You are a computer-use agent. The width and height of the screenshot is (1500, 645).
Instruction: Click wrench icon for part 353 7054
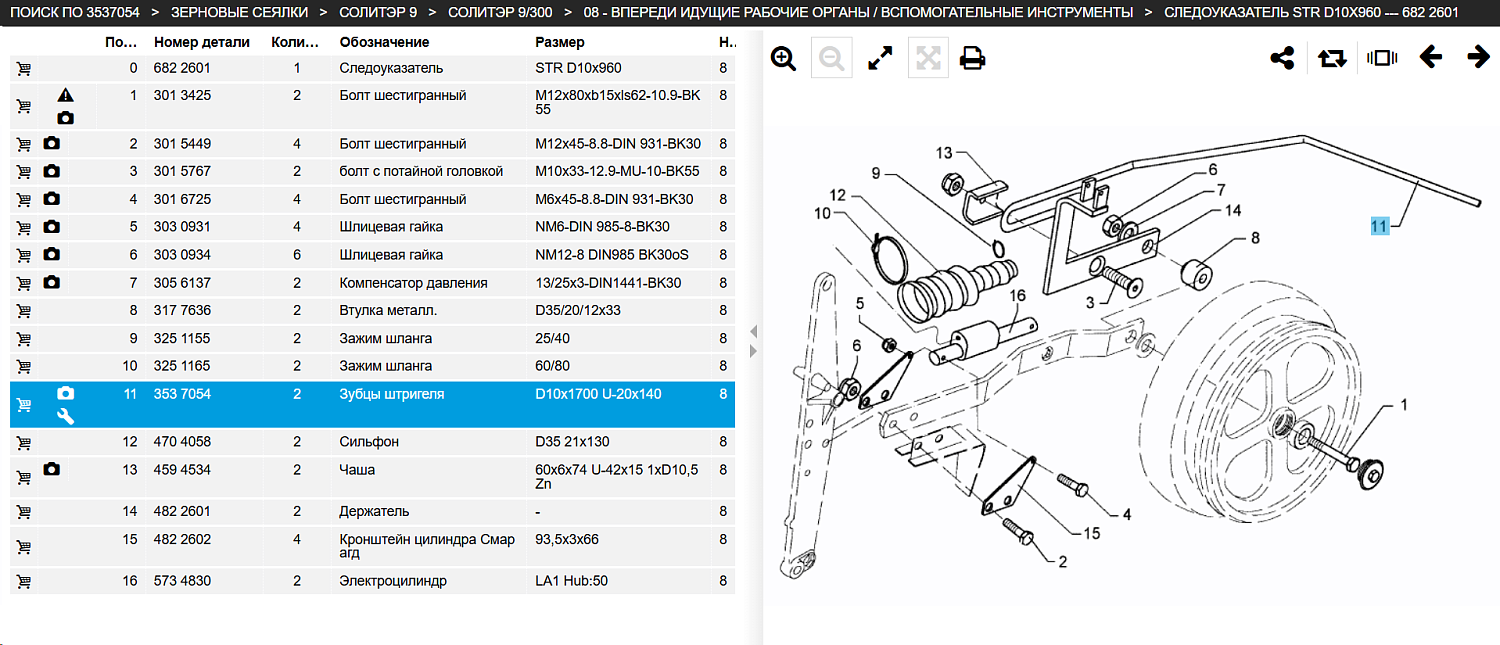click(x=65, y=416)
